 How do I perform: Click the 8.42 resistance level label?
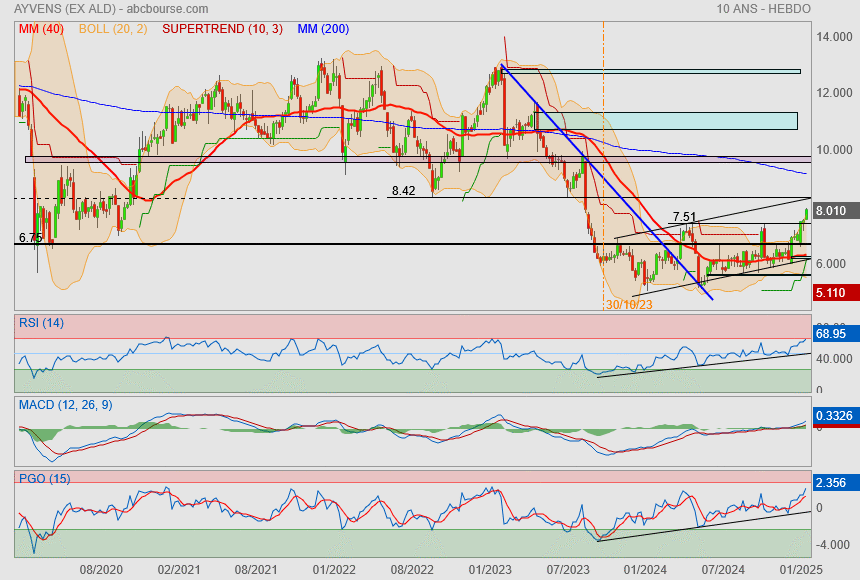[403, 190]
